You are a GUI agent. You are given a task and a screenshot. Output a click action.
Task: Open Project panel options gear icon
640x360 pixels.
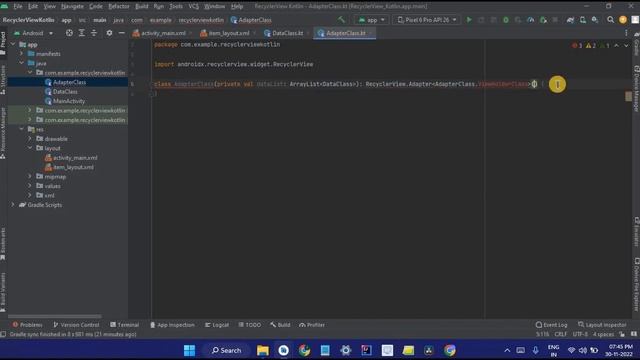pyautogui.click(x=109, y=33)
